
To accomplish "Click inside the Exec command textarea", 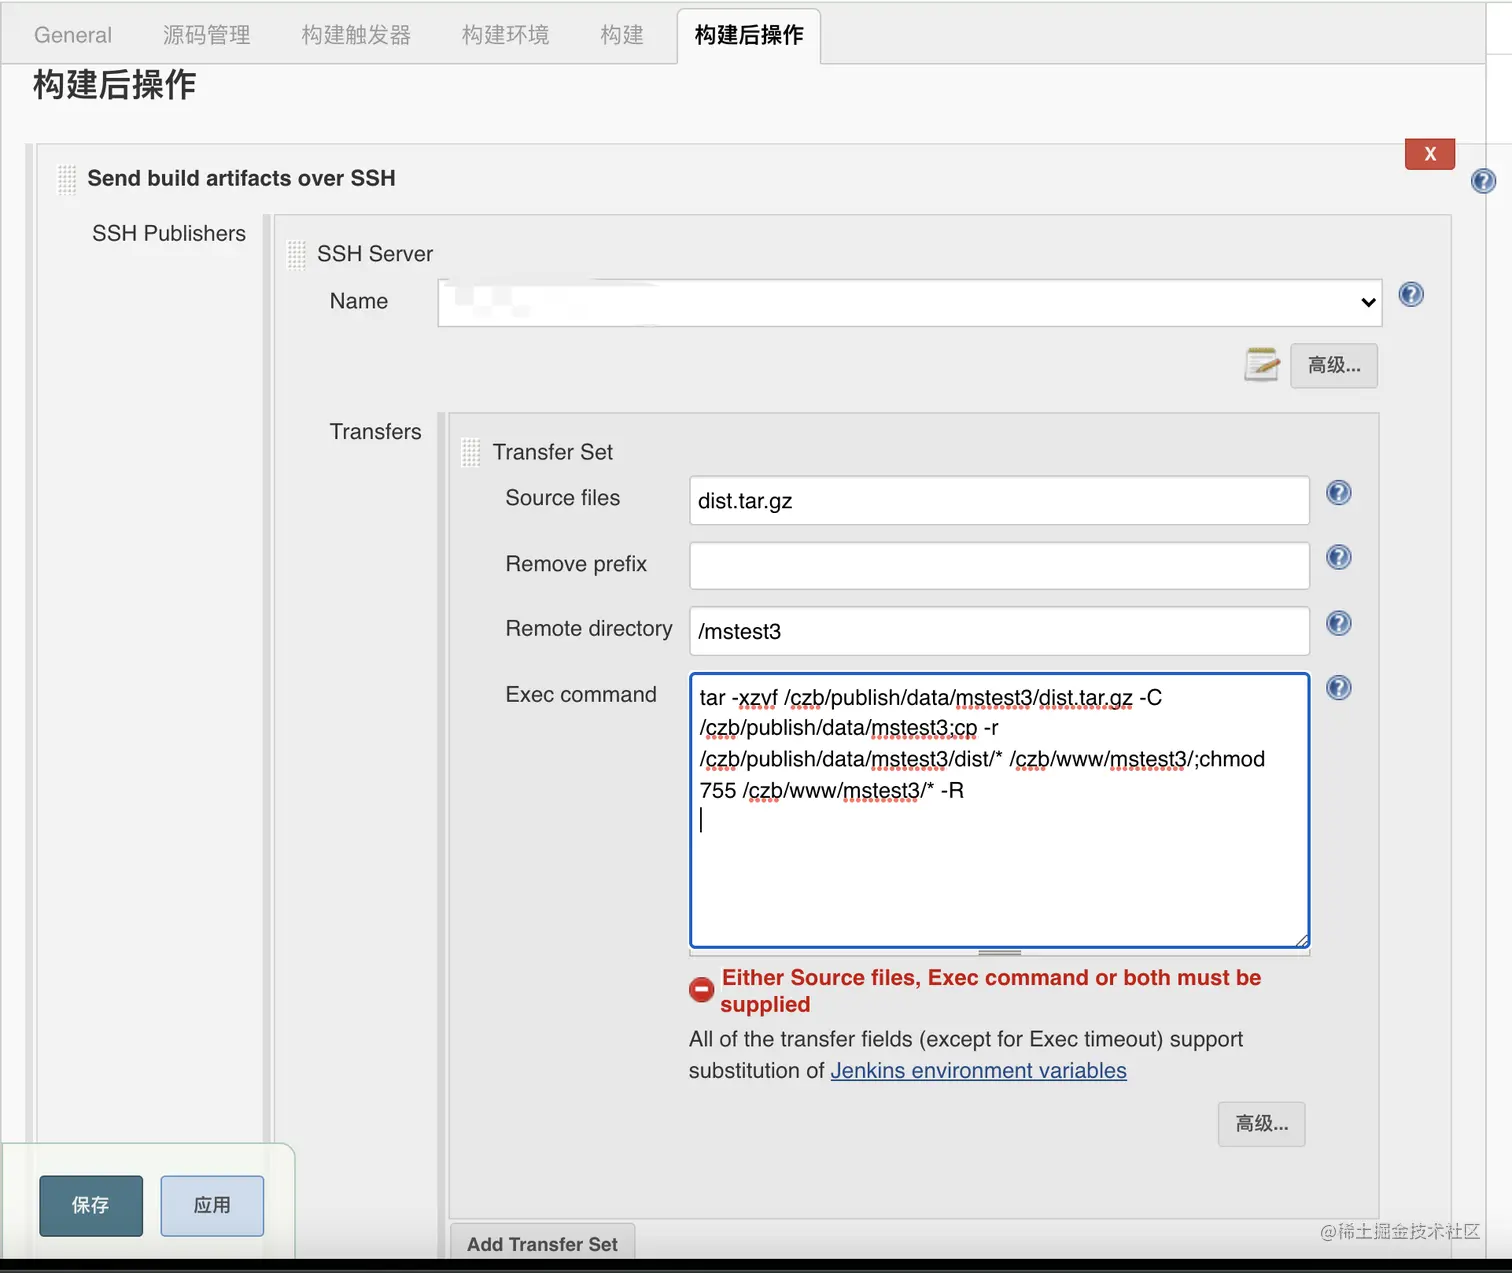I will 999,810.
